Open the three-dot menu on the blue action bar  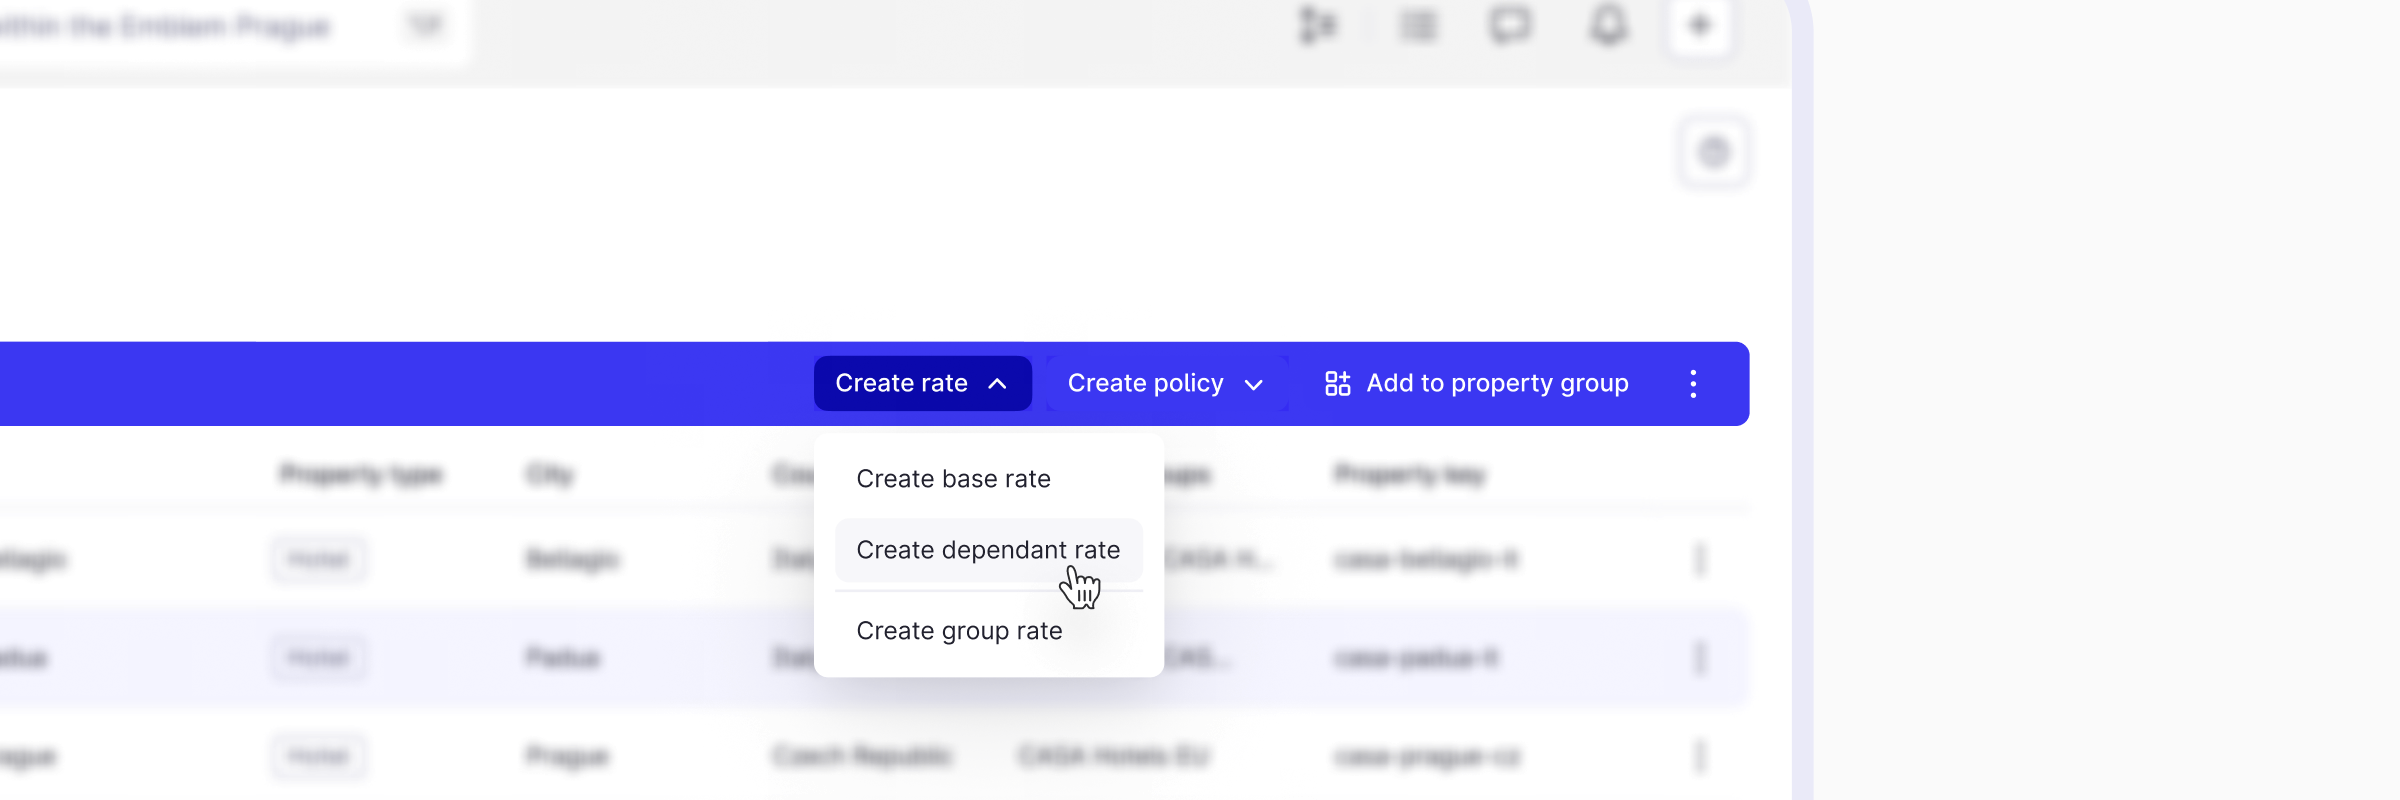(x=1693, y=383)
